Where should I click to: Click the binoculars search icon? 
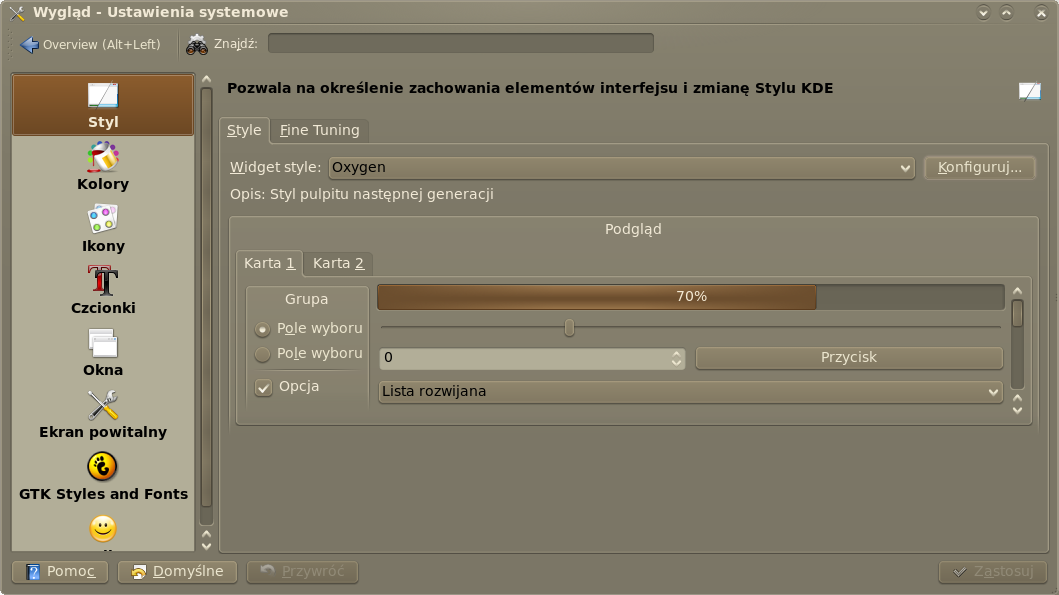coord(197,45)
